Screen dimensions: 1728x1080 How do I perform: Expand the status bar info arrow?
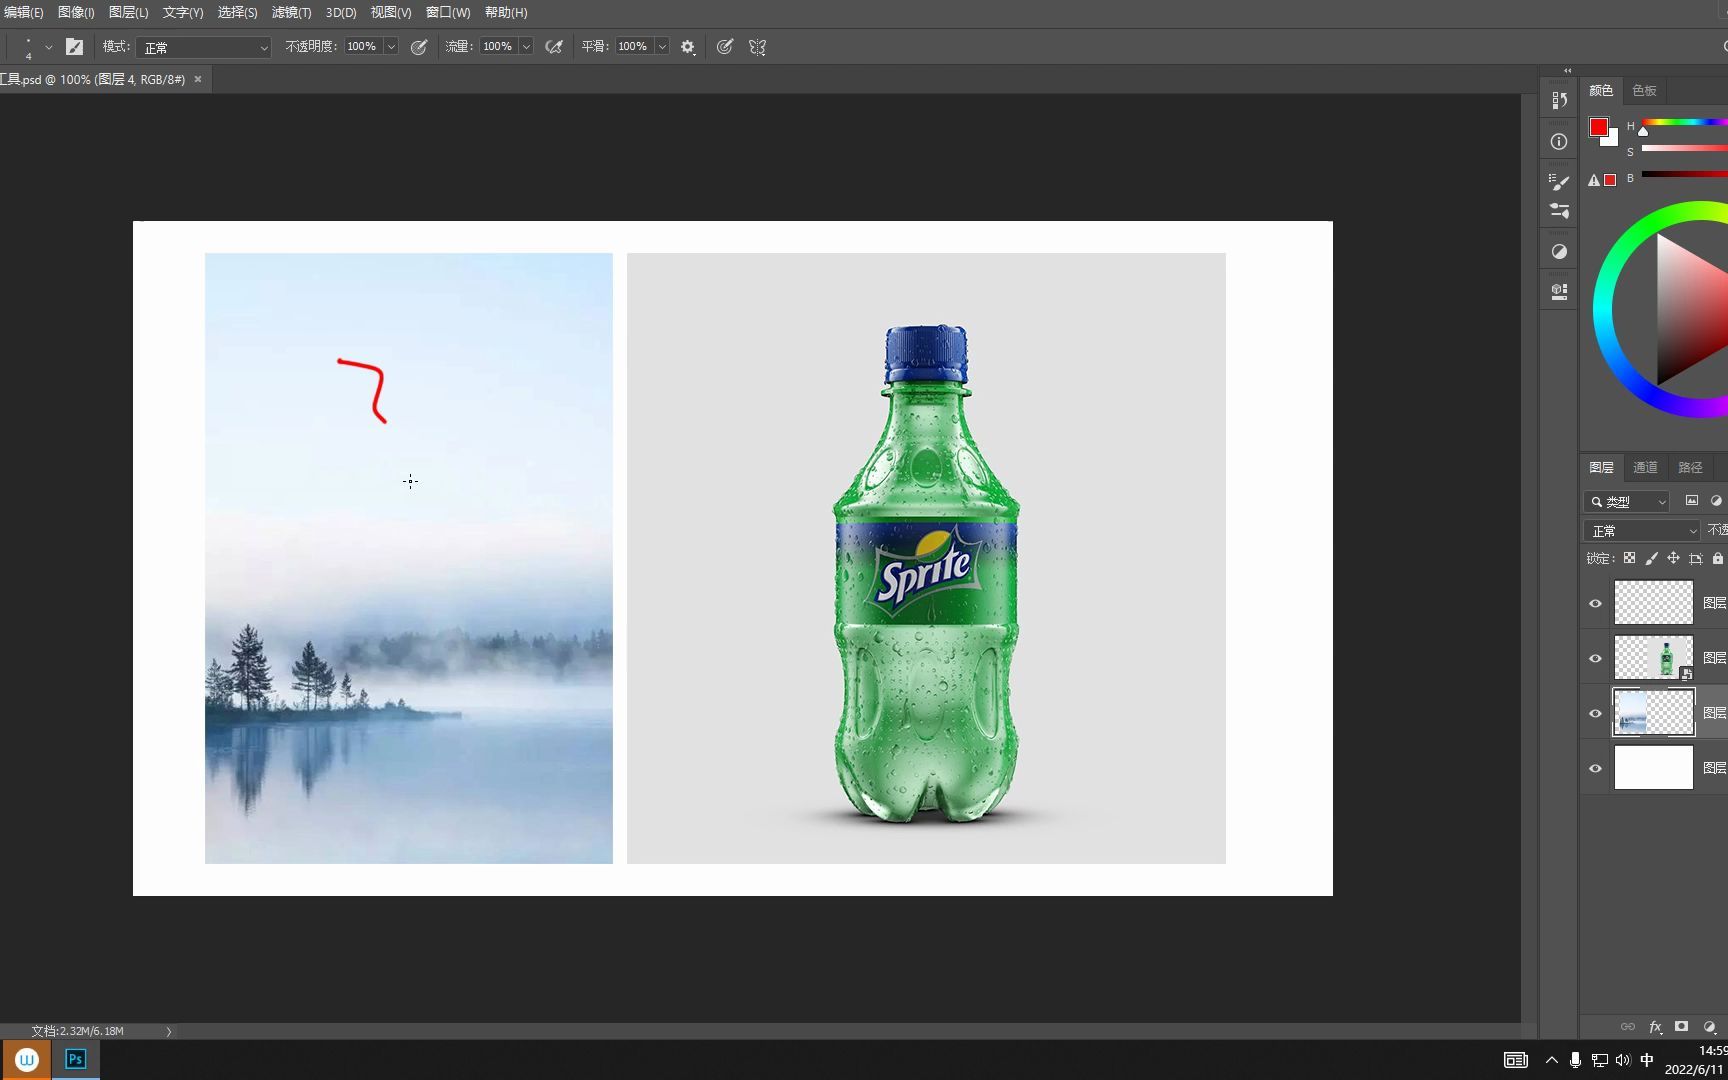(x=169, y=1031)
